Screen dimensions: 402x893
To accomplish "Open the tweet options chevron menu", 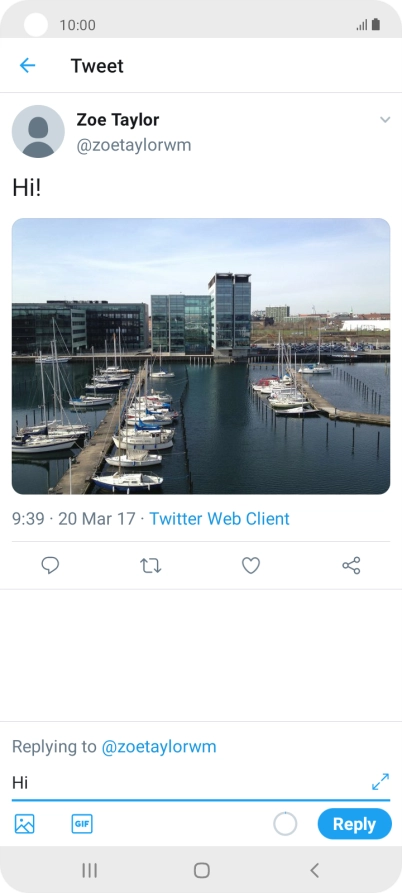I will (385, 120).
